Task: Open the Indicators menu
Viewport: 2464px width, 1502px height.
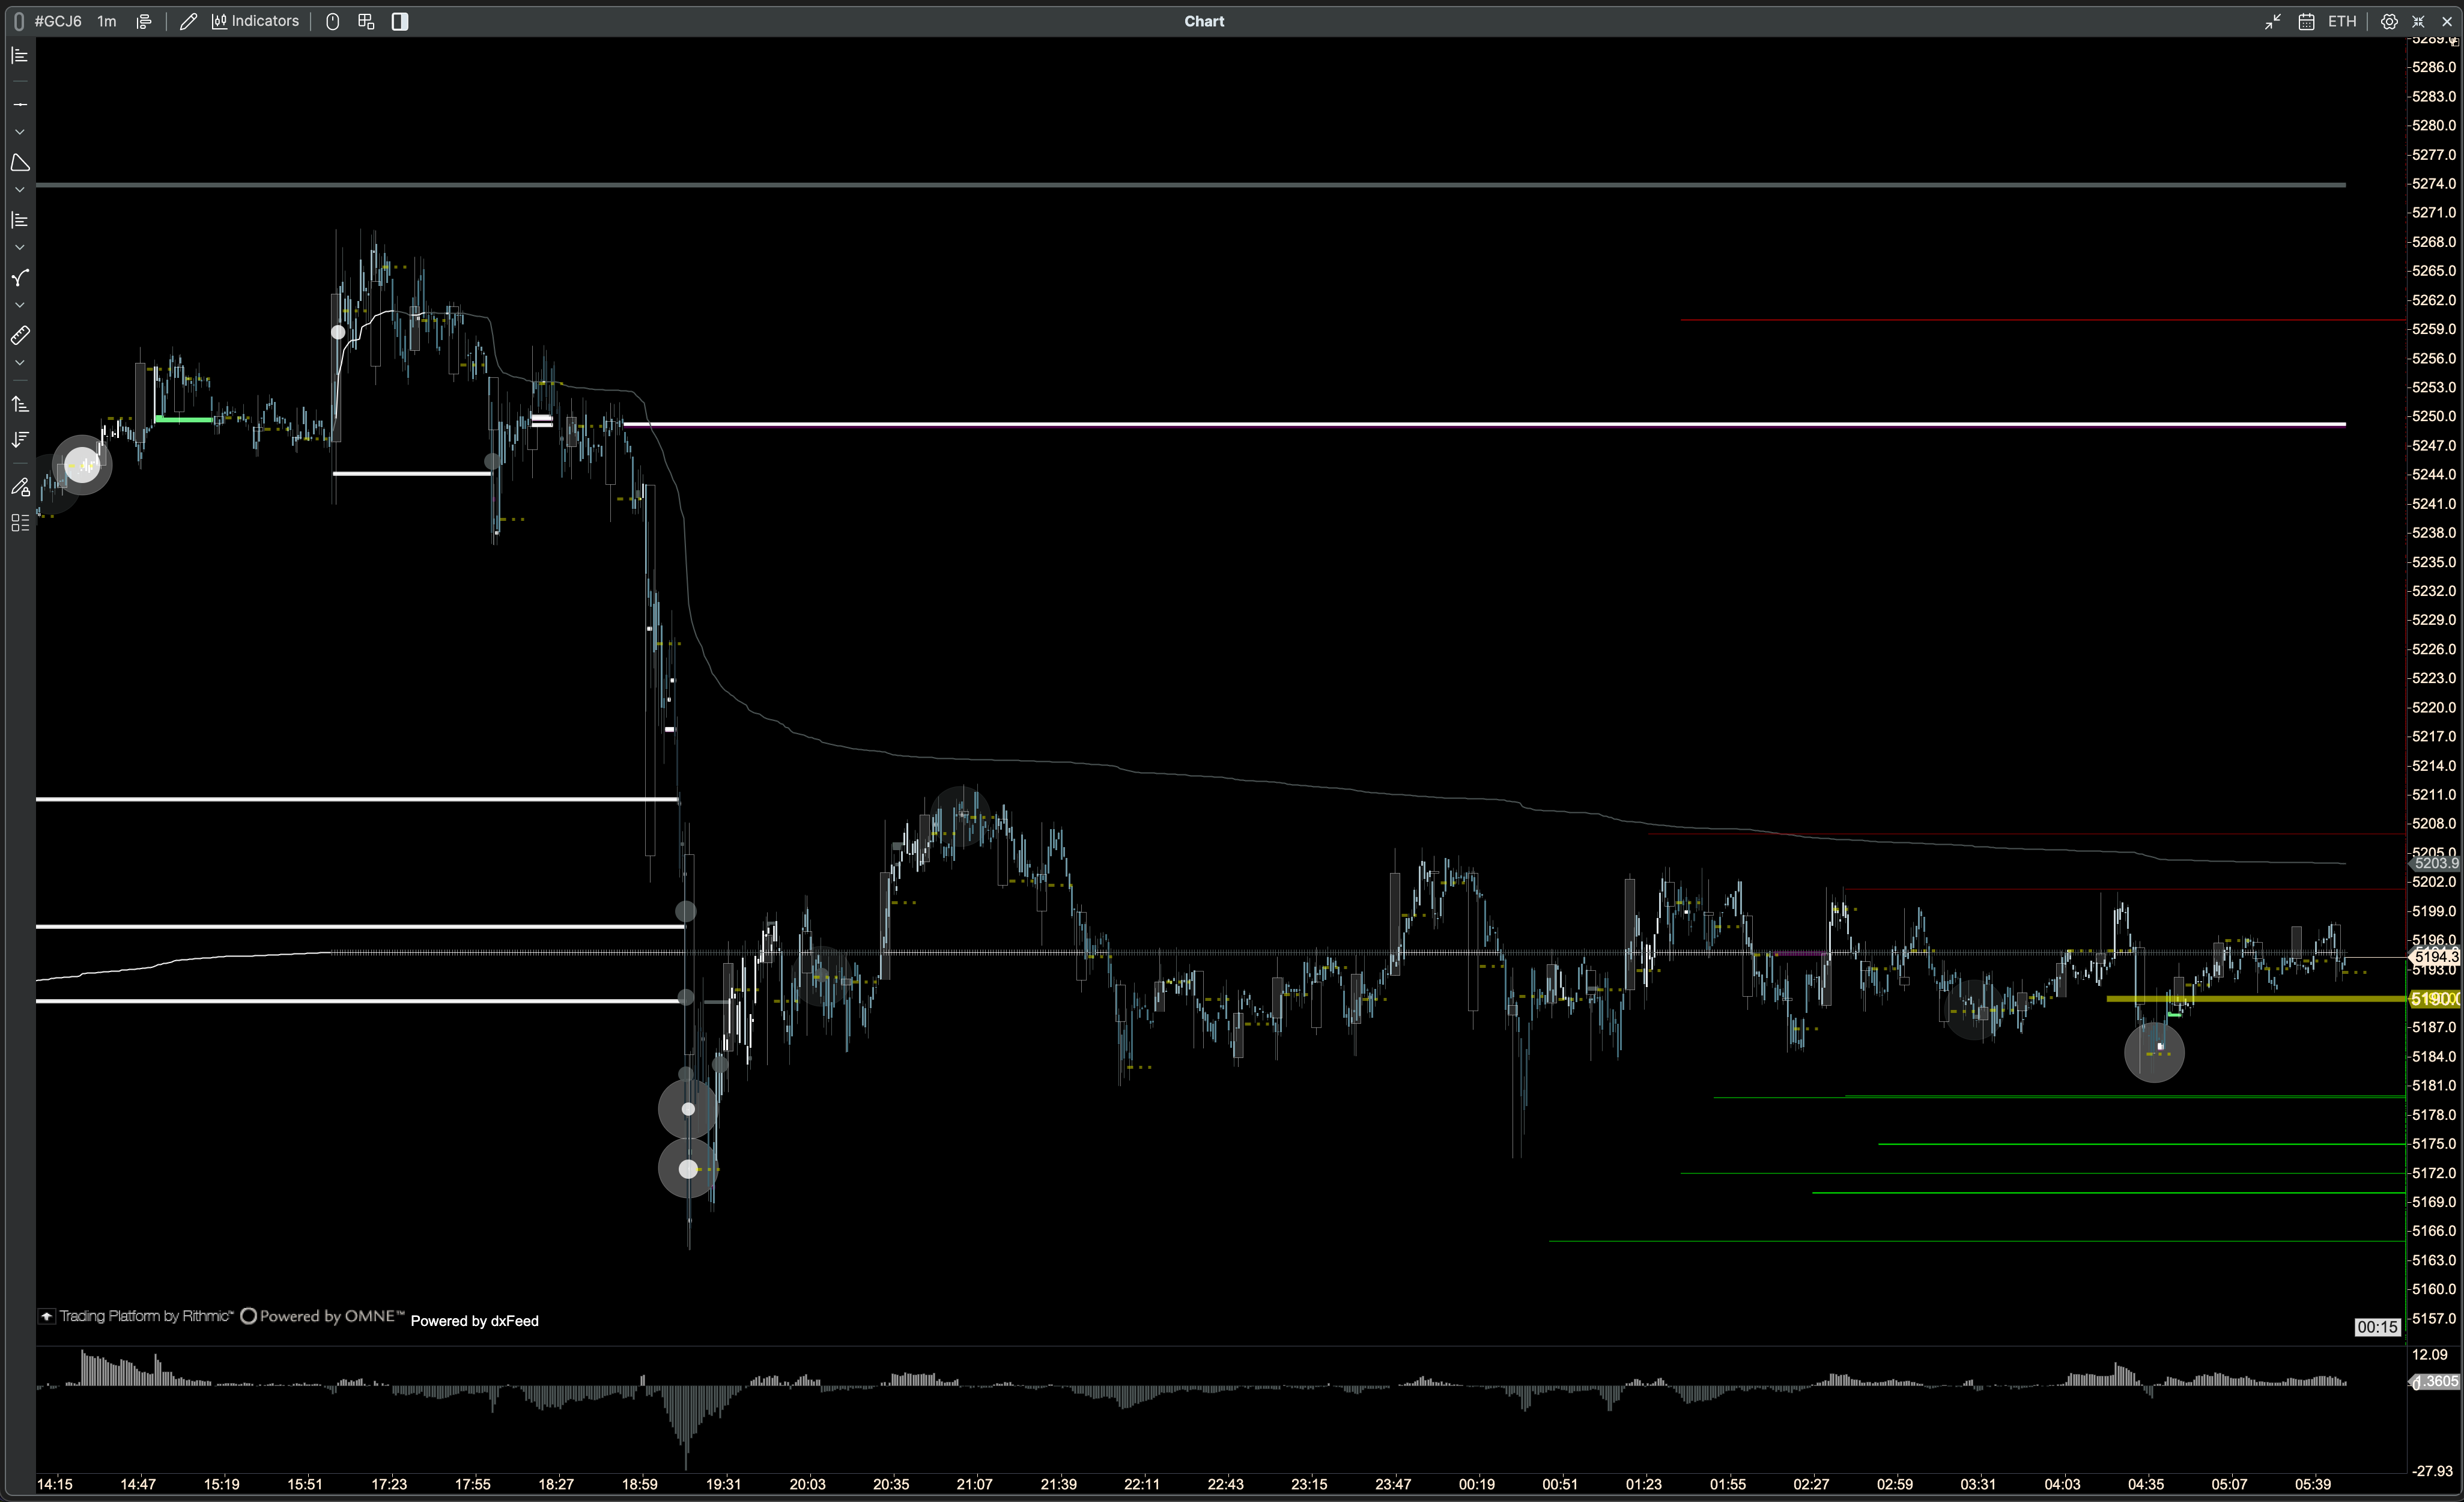Action: (x=255, y=21)
